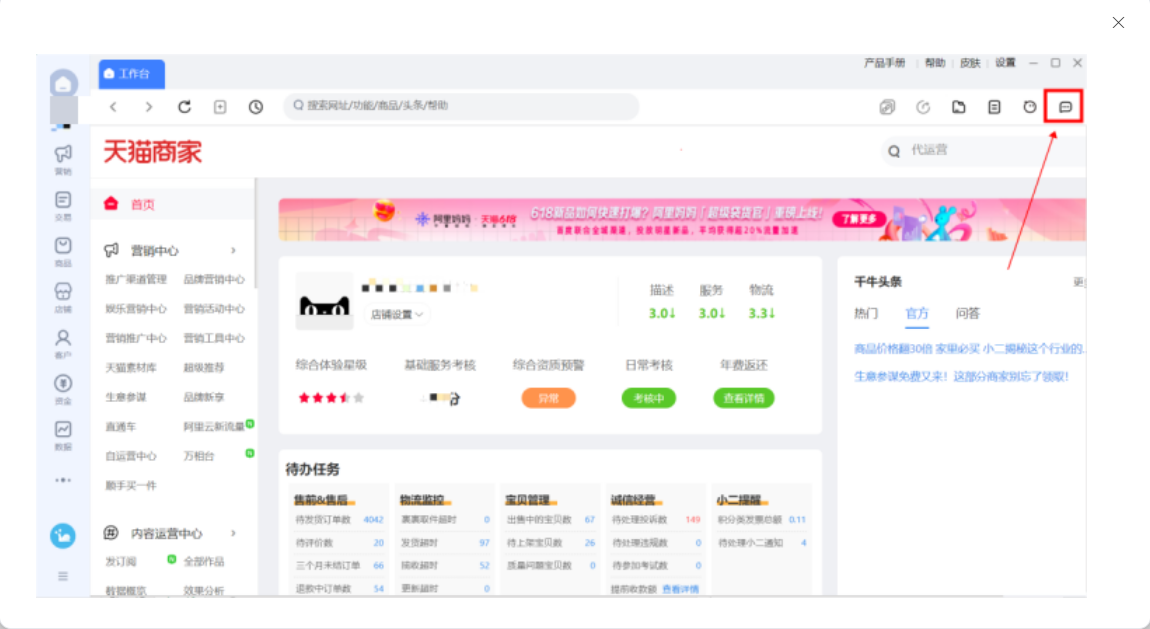Open 营销工具中心 link

click(x=214, y=338)
